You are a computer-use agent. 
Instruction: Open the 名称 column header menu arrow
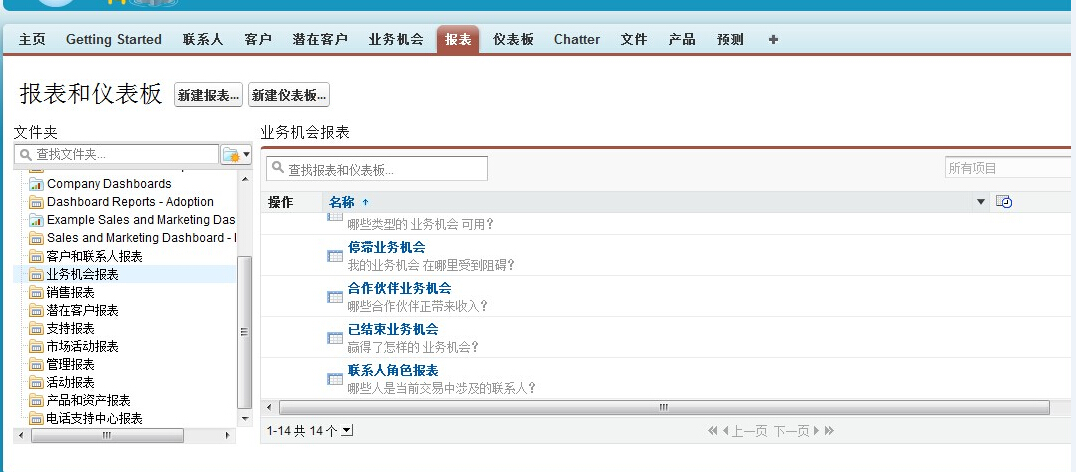[981, 202]
